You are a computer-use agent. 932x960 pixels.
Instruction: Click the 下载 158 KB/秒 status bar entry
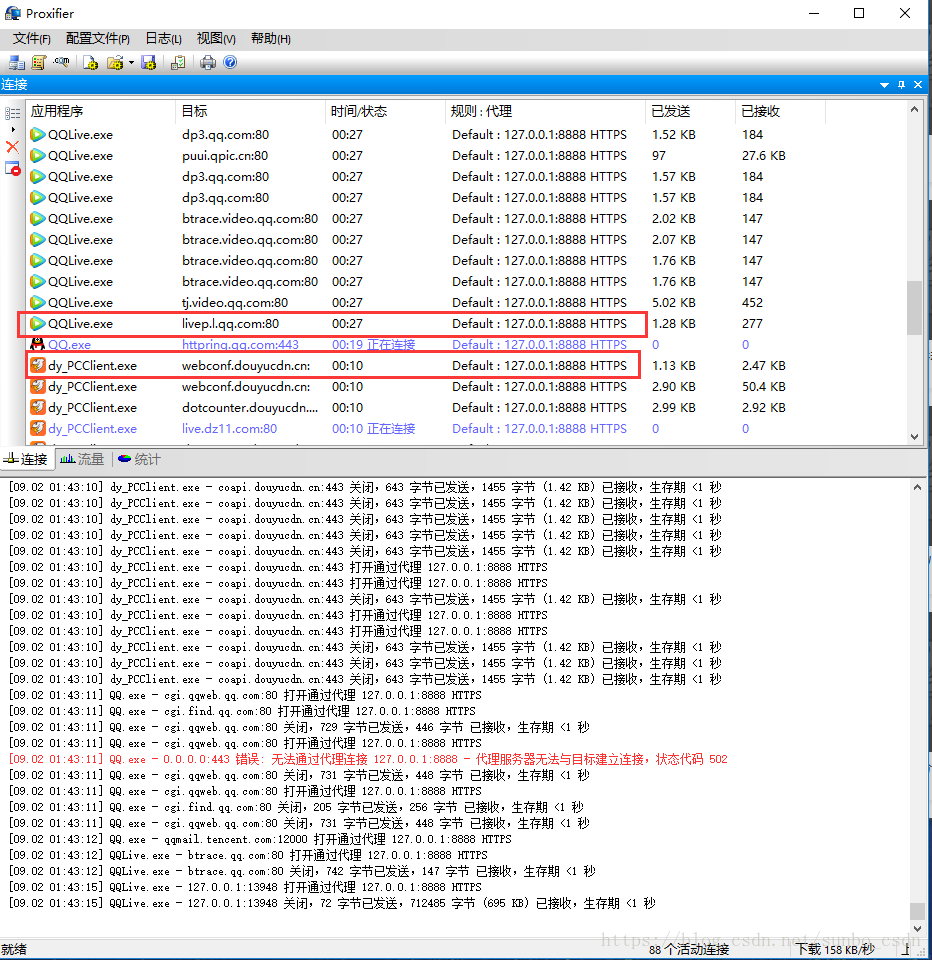(835, 950)
